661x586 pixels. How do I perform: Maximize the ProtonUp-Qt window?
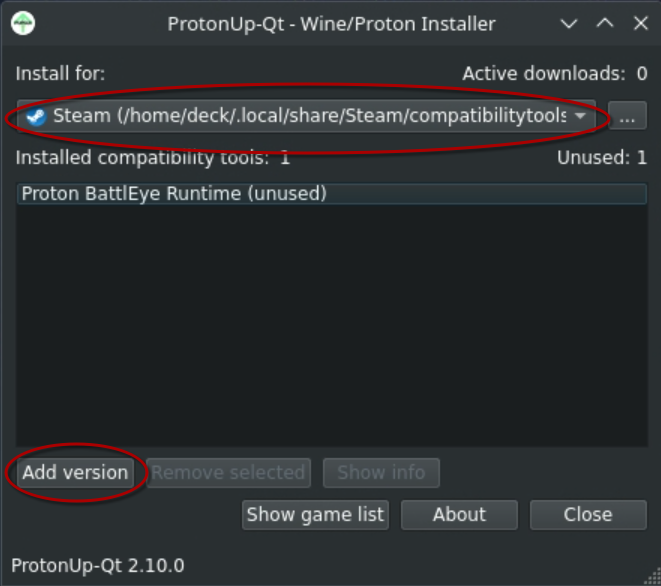click(x=605, y=23)
